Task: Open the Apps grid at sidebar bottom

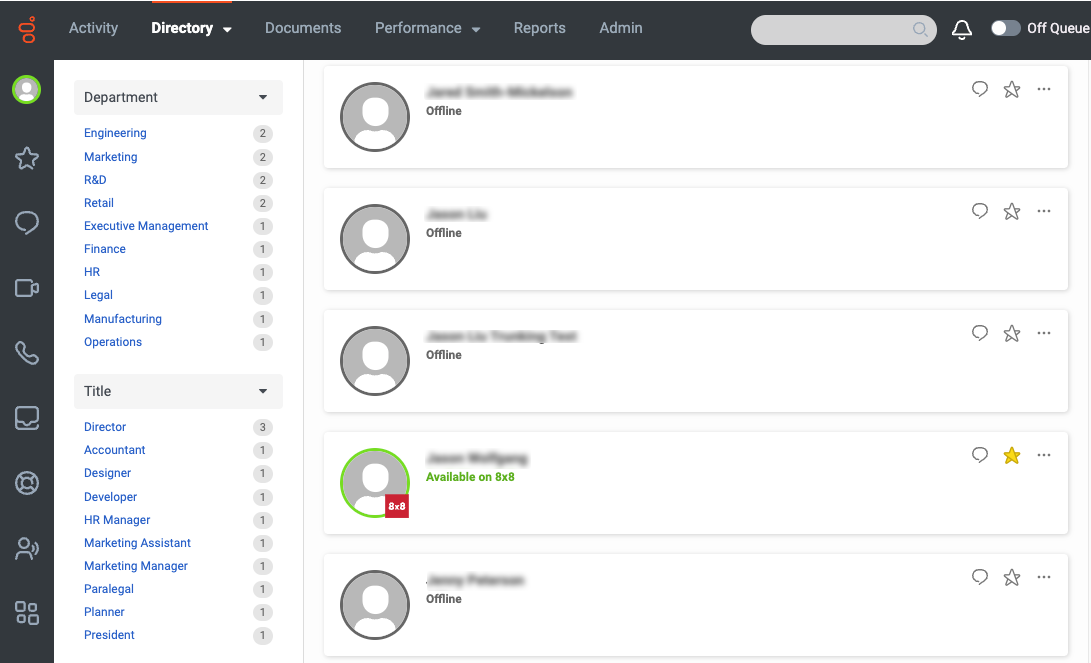Action: (x=26, y=613)
